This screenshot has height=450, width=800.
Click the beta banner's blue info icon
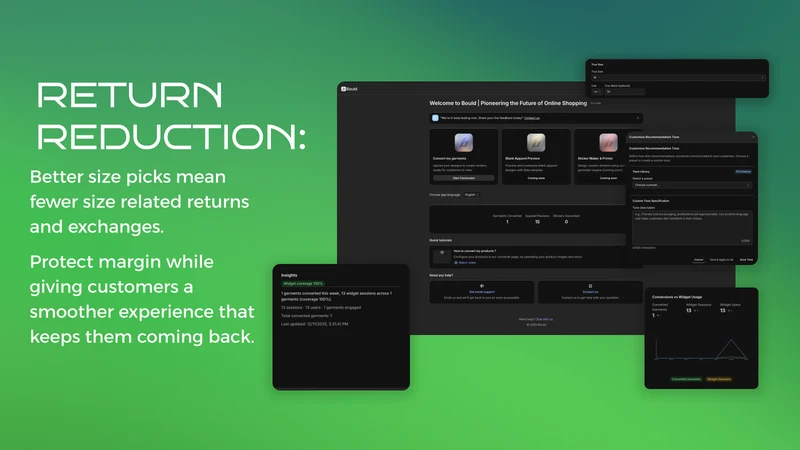click(x=435, y=118)
